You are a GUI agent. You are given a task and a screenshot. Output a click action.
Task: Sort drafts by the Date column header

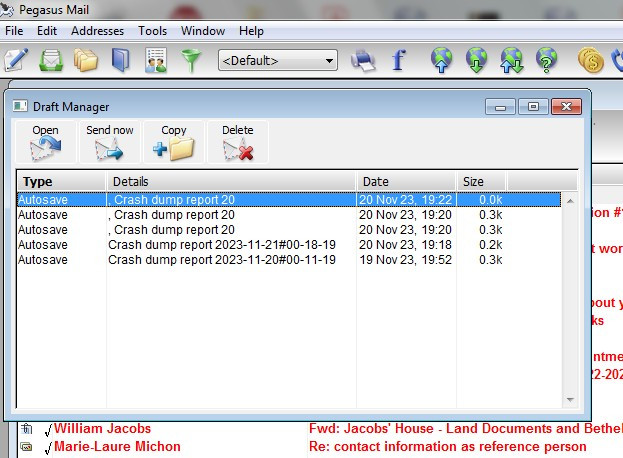405,181
